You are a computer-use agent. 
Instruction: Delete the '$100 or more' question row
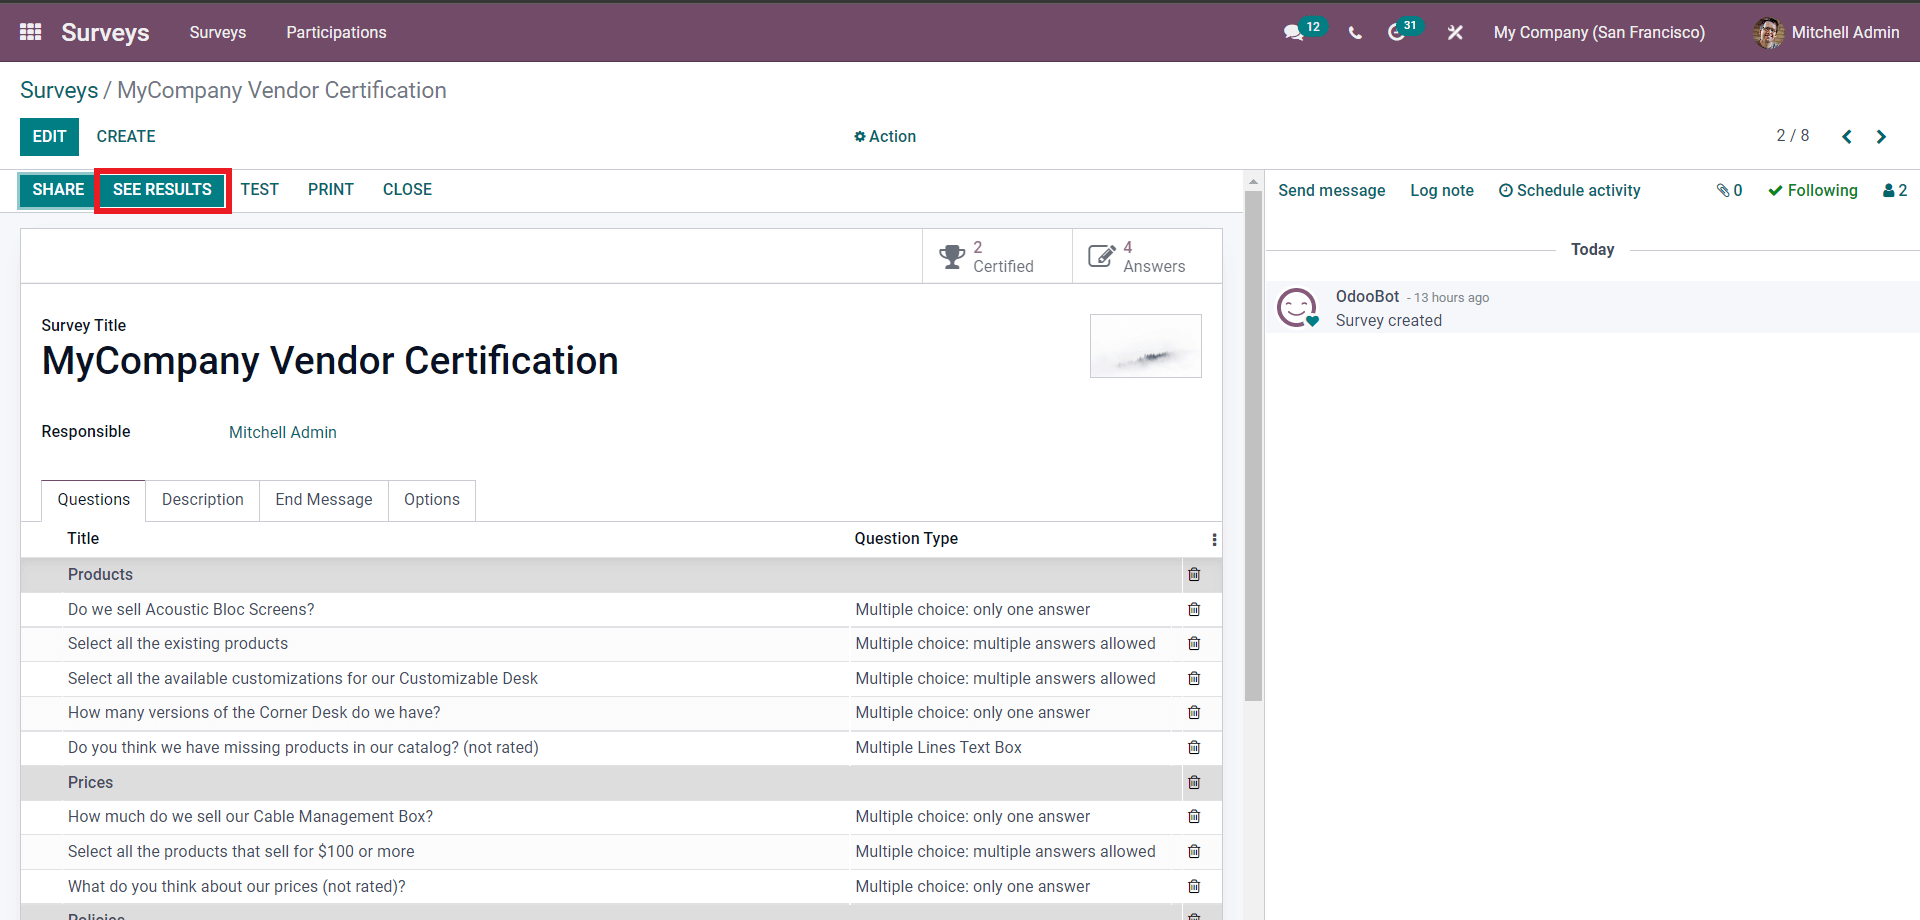(x=1194, y=852)
